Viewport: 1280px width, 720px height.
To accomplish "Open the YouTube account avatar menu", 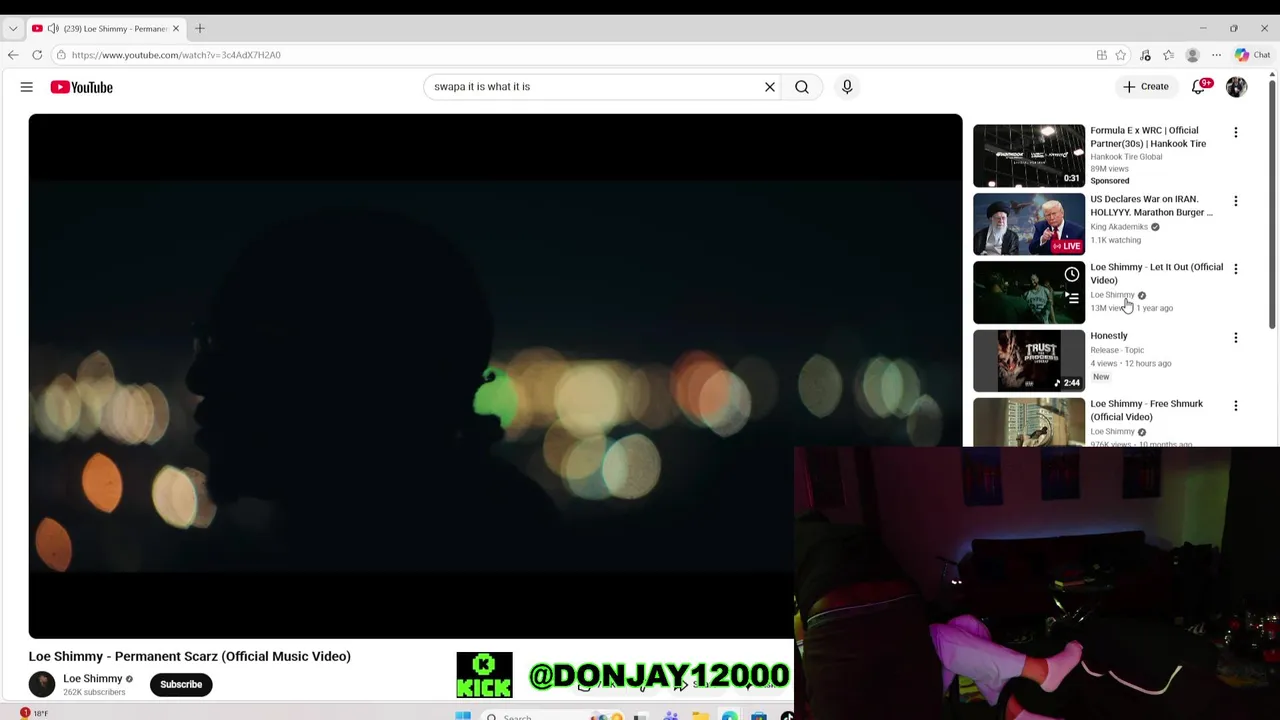I will coord(1237,87).
